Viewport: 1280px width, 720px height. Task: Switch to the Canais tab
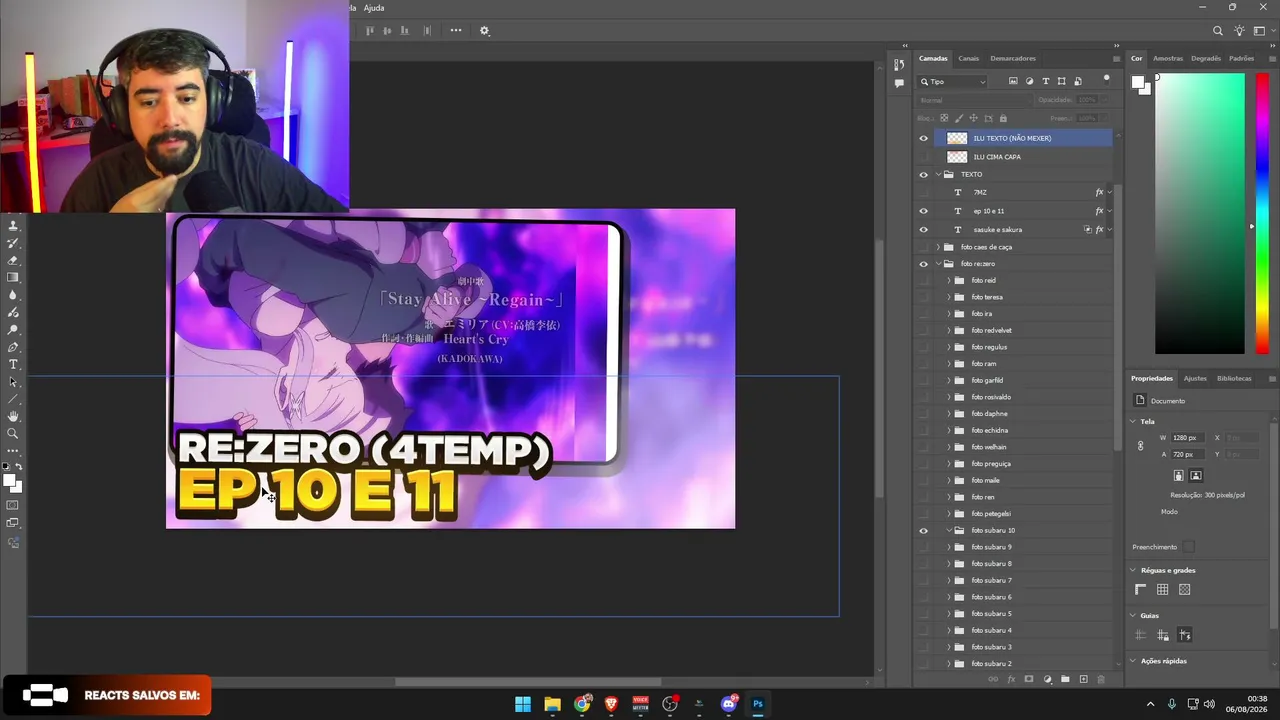969,58
